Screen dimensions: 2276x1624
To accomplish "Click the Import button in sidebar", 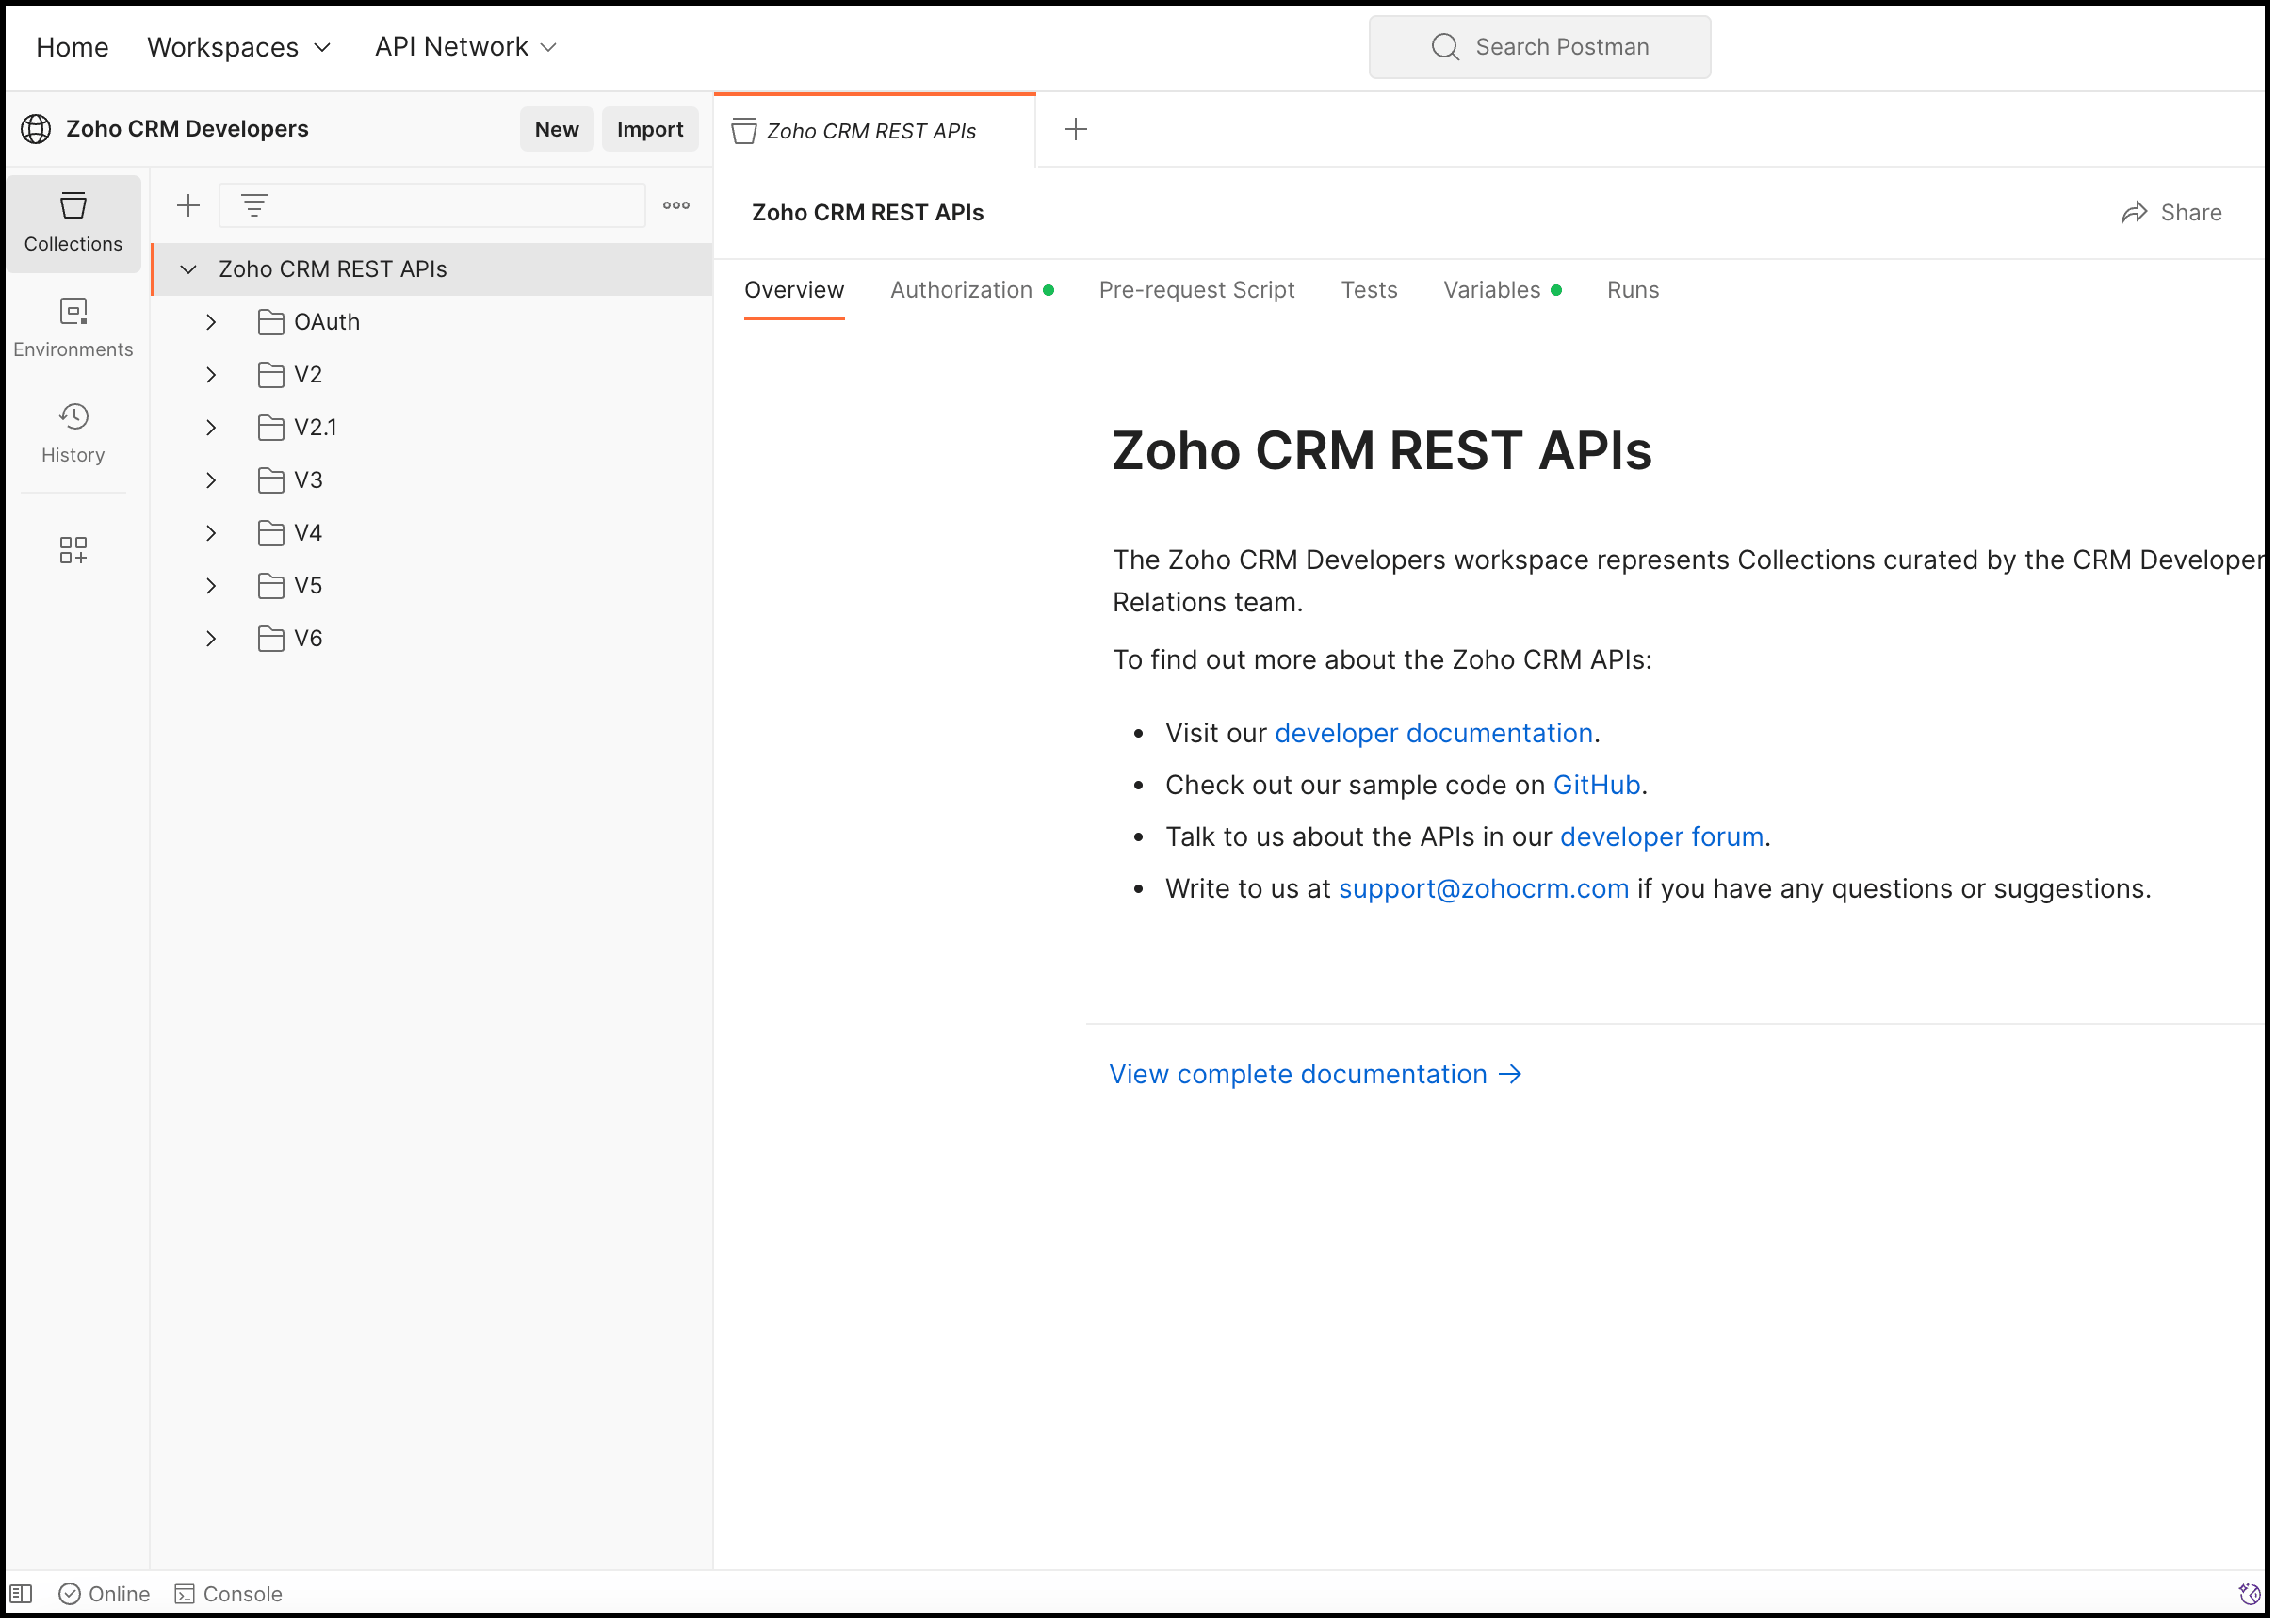I will coord(650,128).
